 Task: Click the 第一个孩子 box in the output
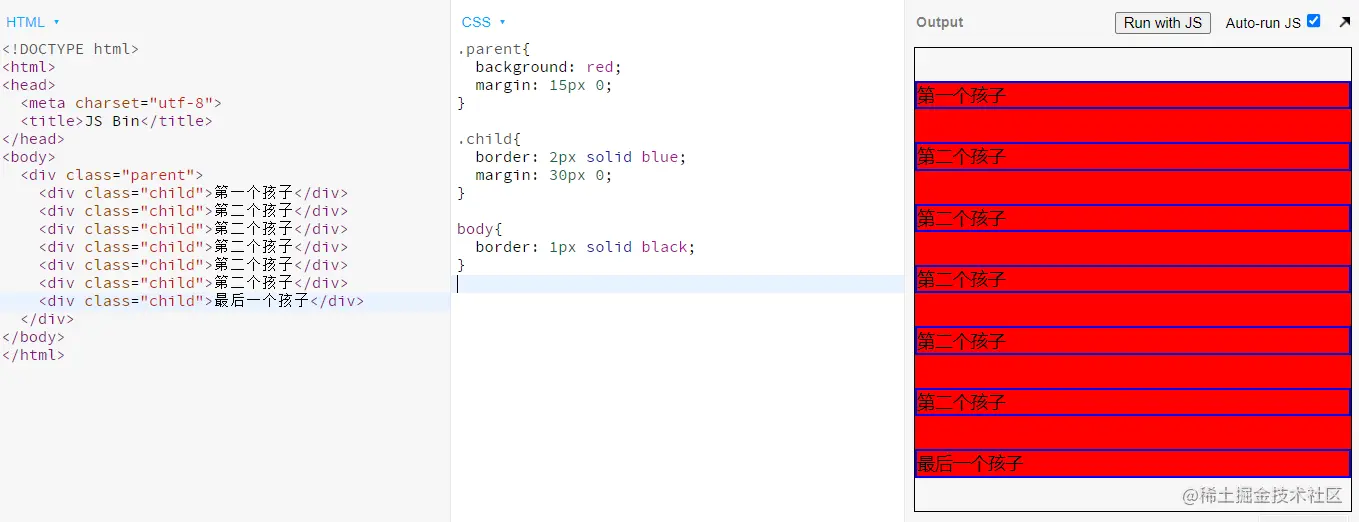click(x=1132, y=95)
